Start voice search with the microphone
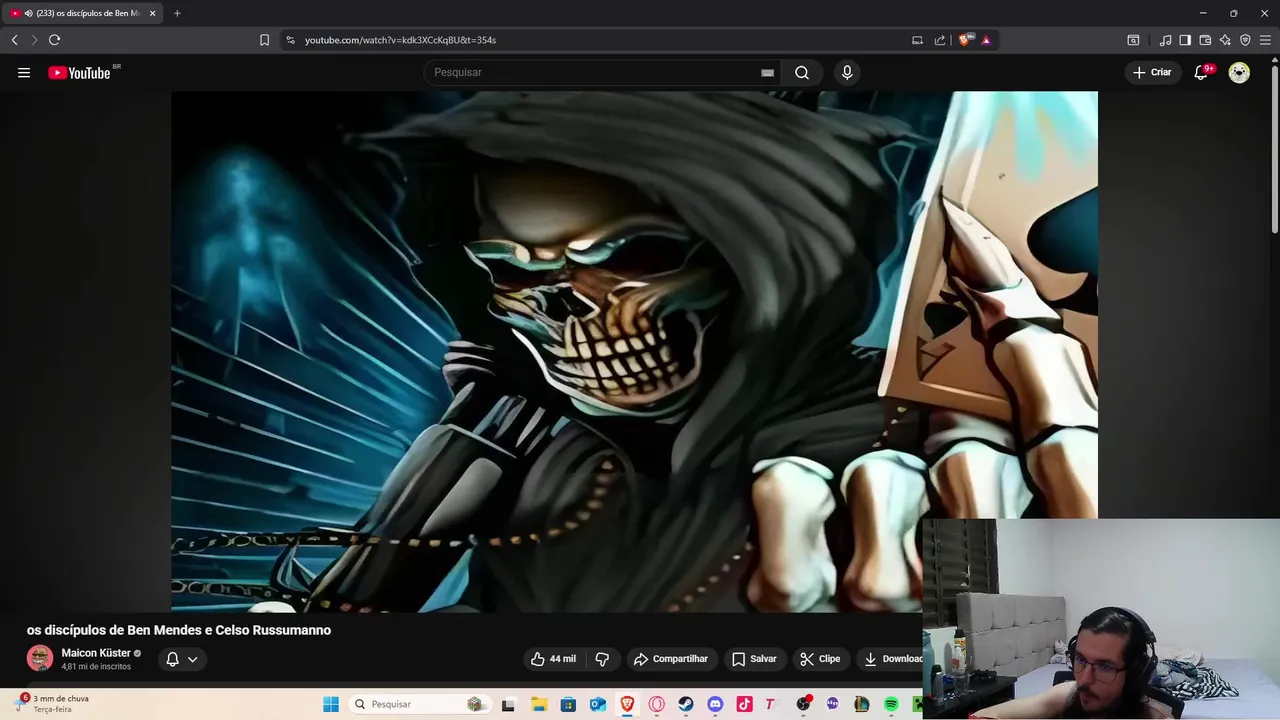 [x=847, y=72]
